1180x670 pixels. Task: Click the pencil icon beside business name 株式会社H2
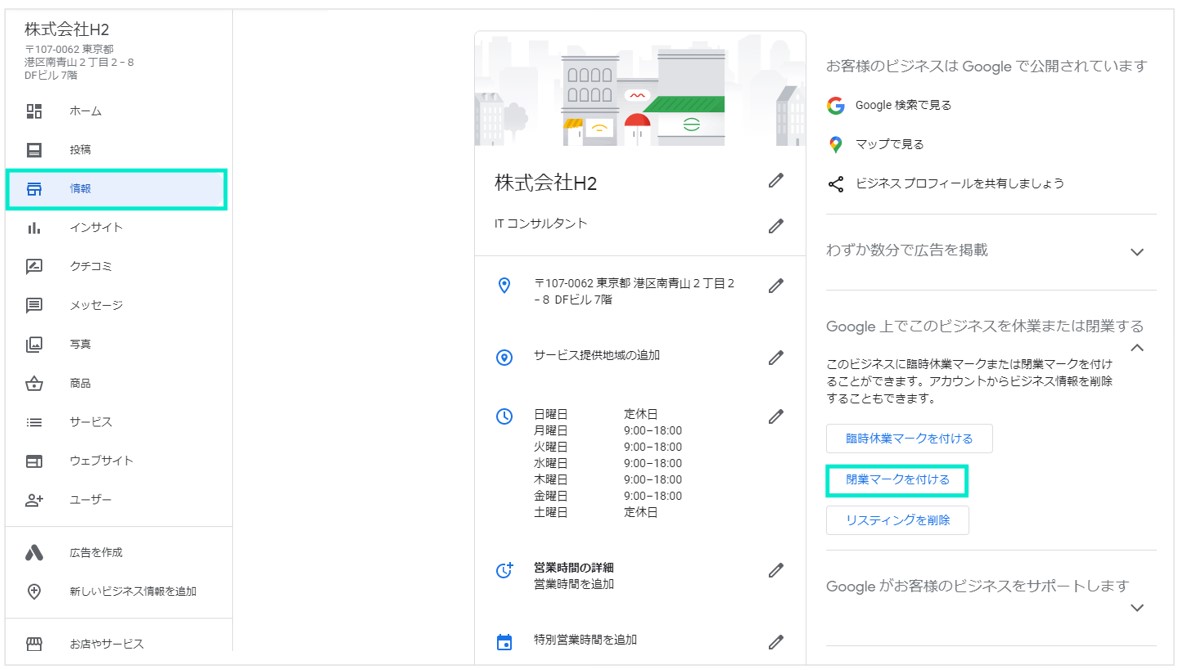pos(775,181)
